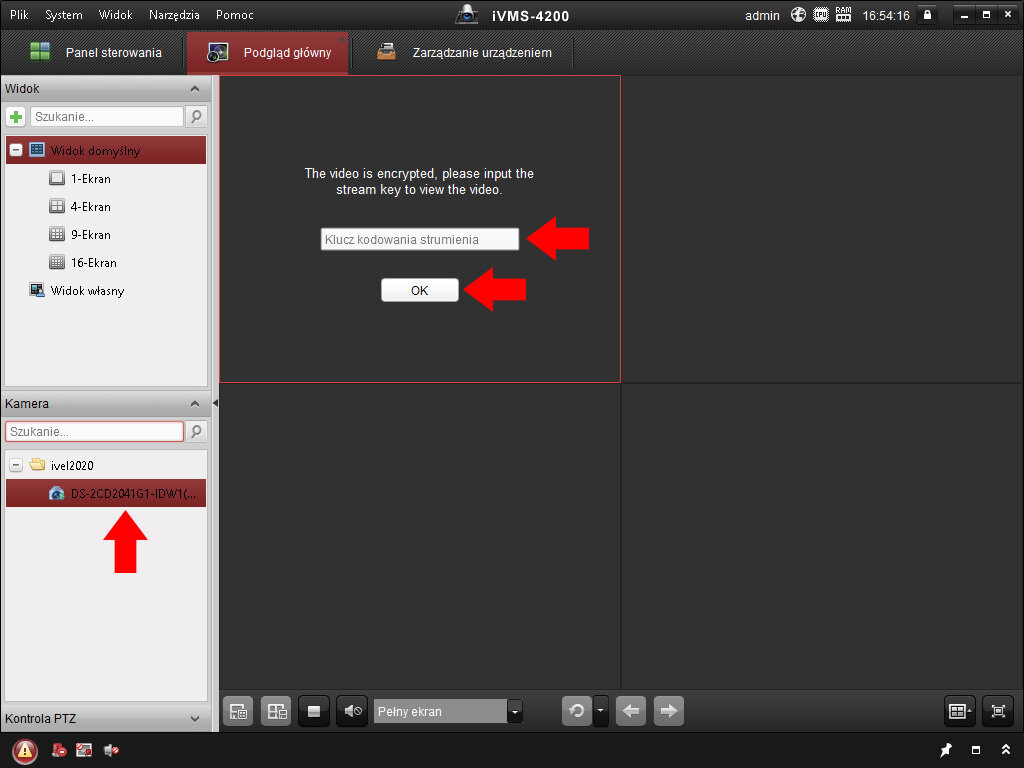1024x768 pixels.
Task: Click the lock icon in title bar
Action: 927,15
